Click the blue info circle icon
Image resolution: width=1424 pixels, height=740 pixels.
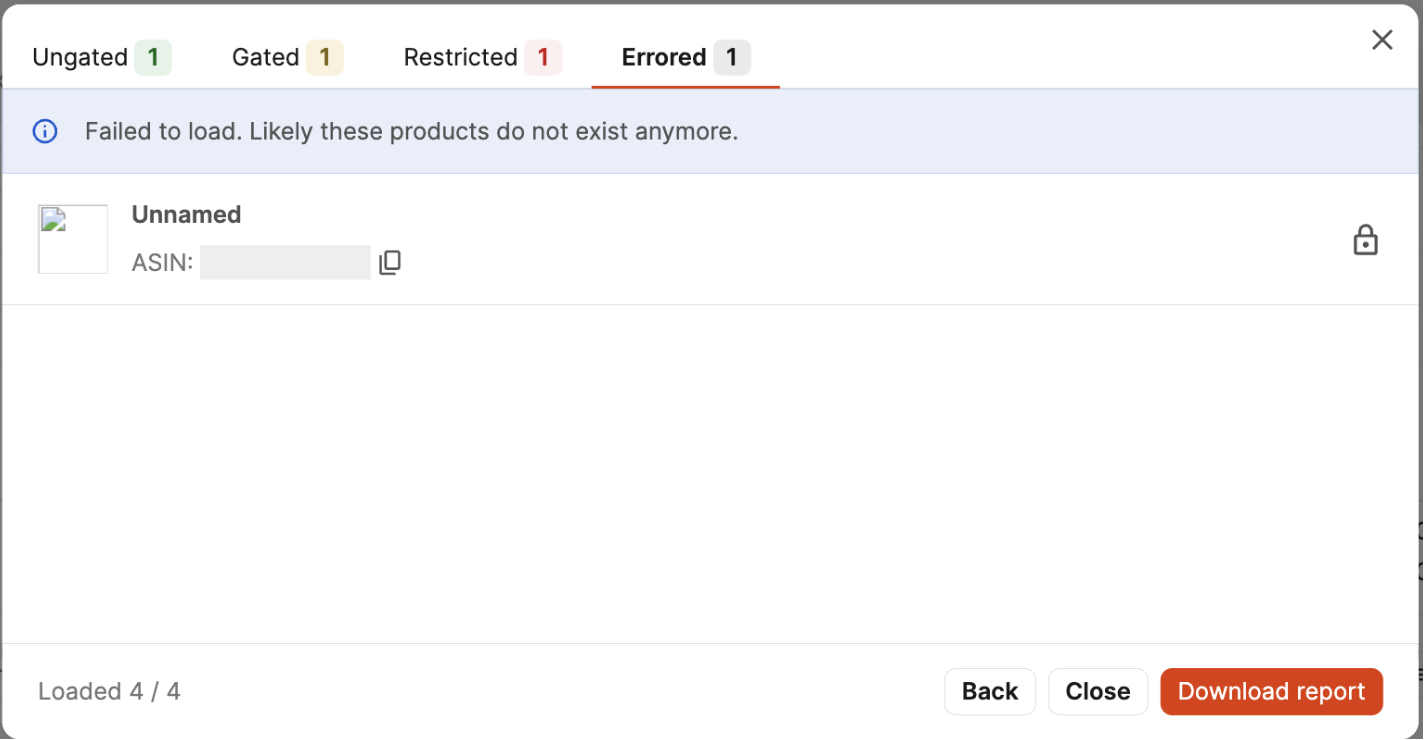45,131
